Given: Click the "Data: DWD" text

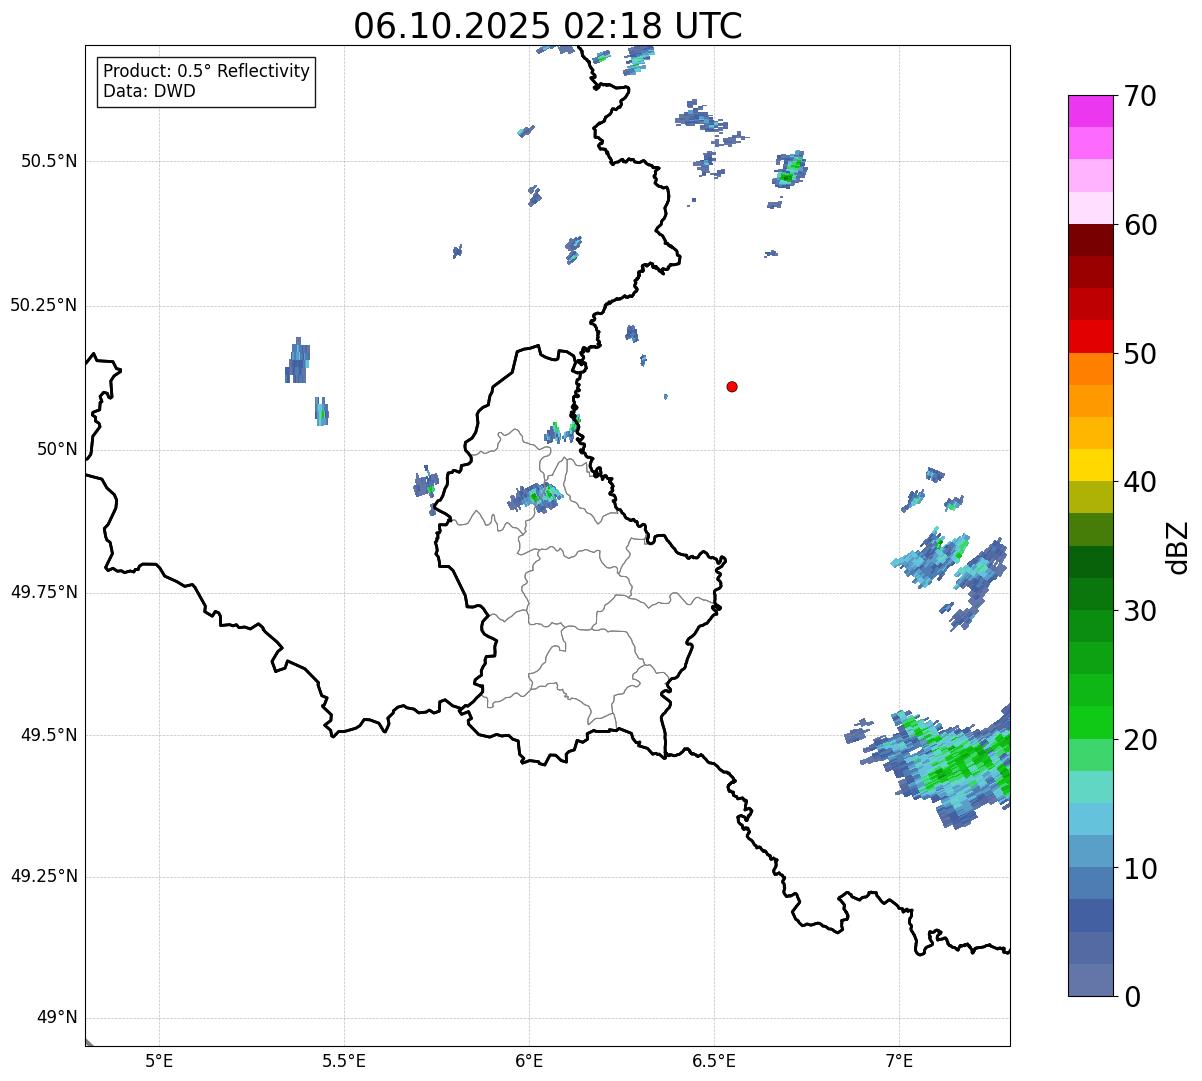Looking at the screenshot, I should pyautogui.click(x=149, y=92).
